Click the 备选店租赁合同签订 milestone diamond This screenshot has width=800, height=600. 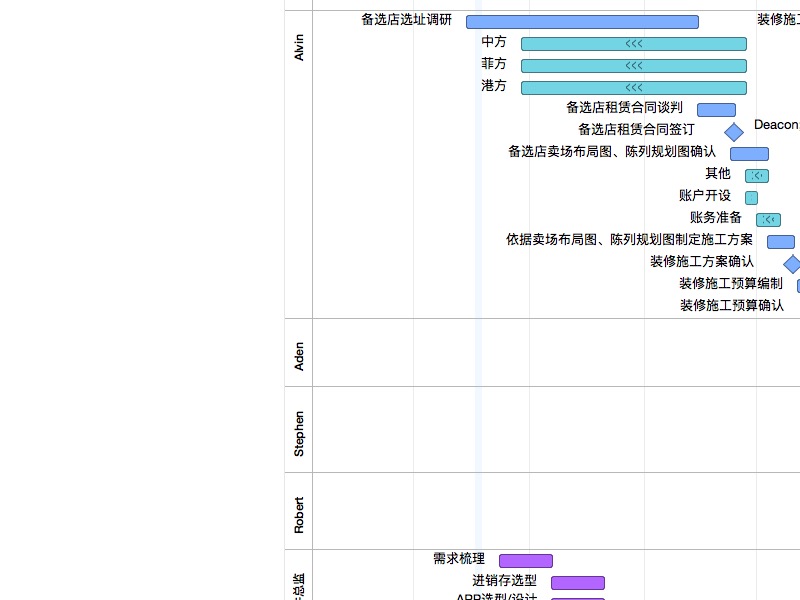pos(734,132)
